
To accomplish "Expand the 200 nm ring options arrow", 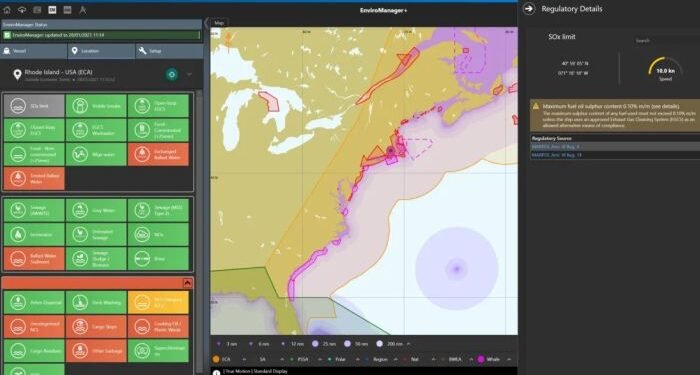I will (x=409, y=344).
